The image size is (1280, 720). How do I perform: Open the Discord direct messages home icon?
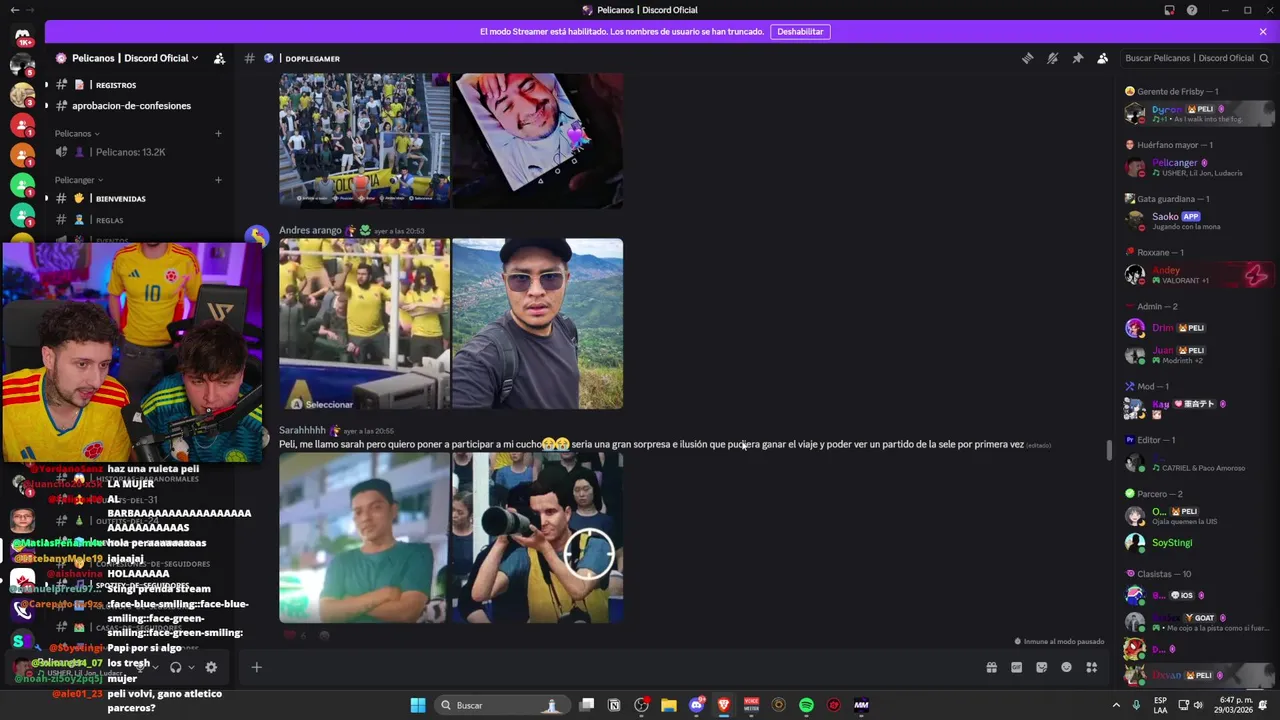22,35
